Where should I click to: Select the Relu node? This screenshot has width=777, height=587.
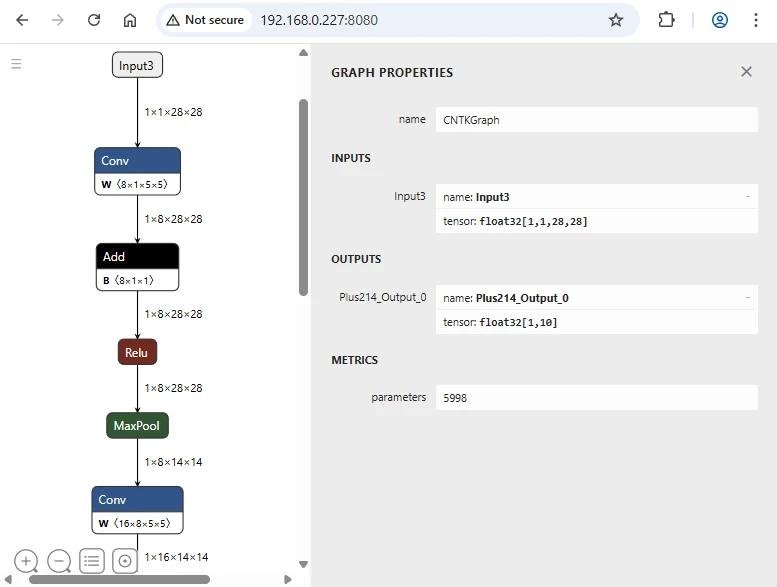137,352
